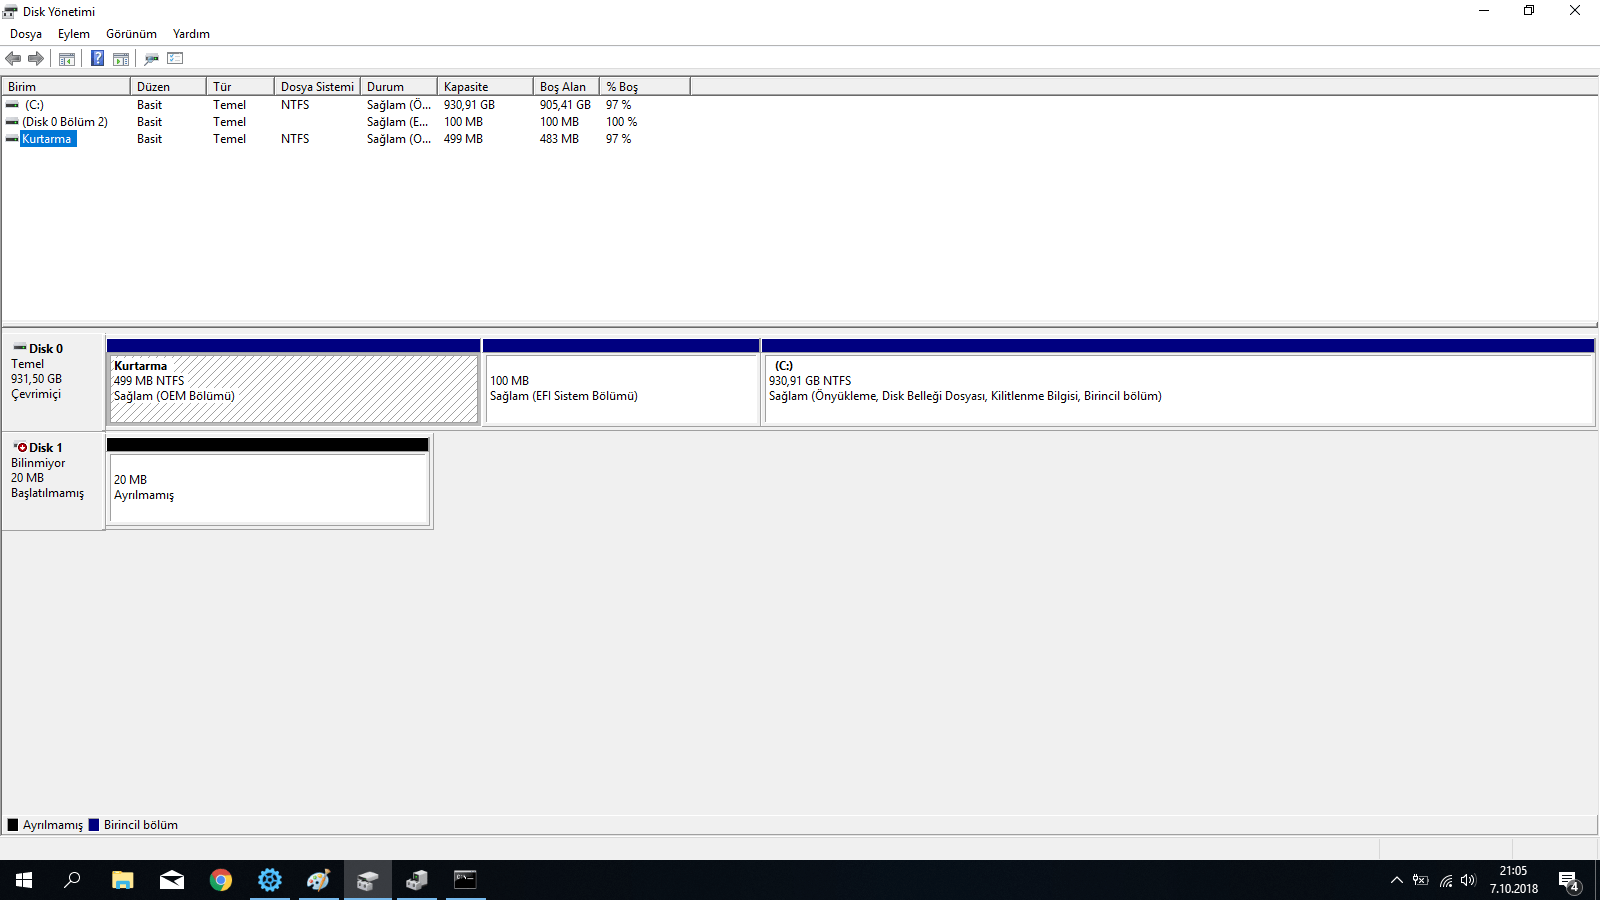Sort by the Düzen column header
This screenshot has width=1600, height=900.
click(x=168, y=87)
